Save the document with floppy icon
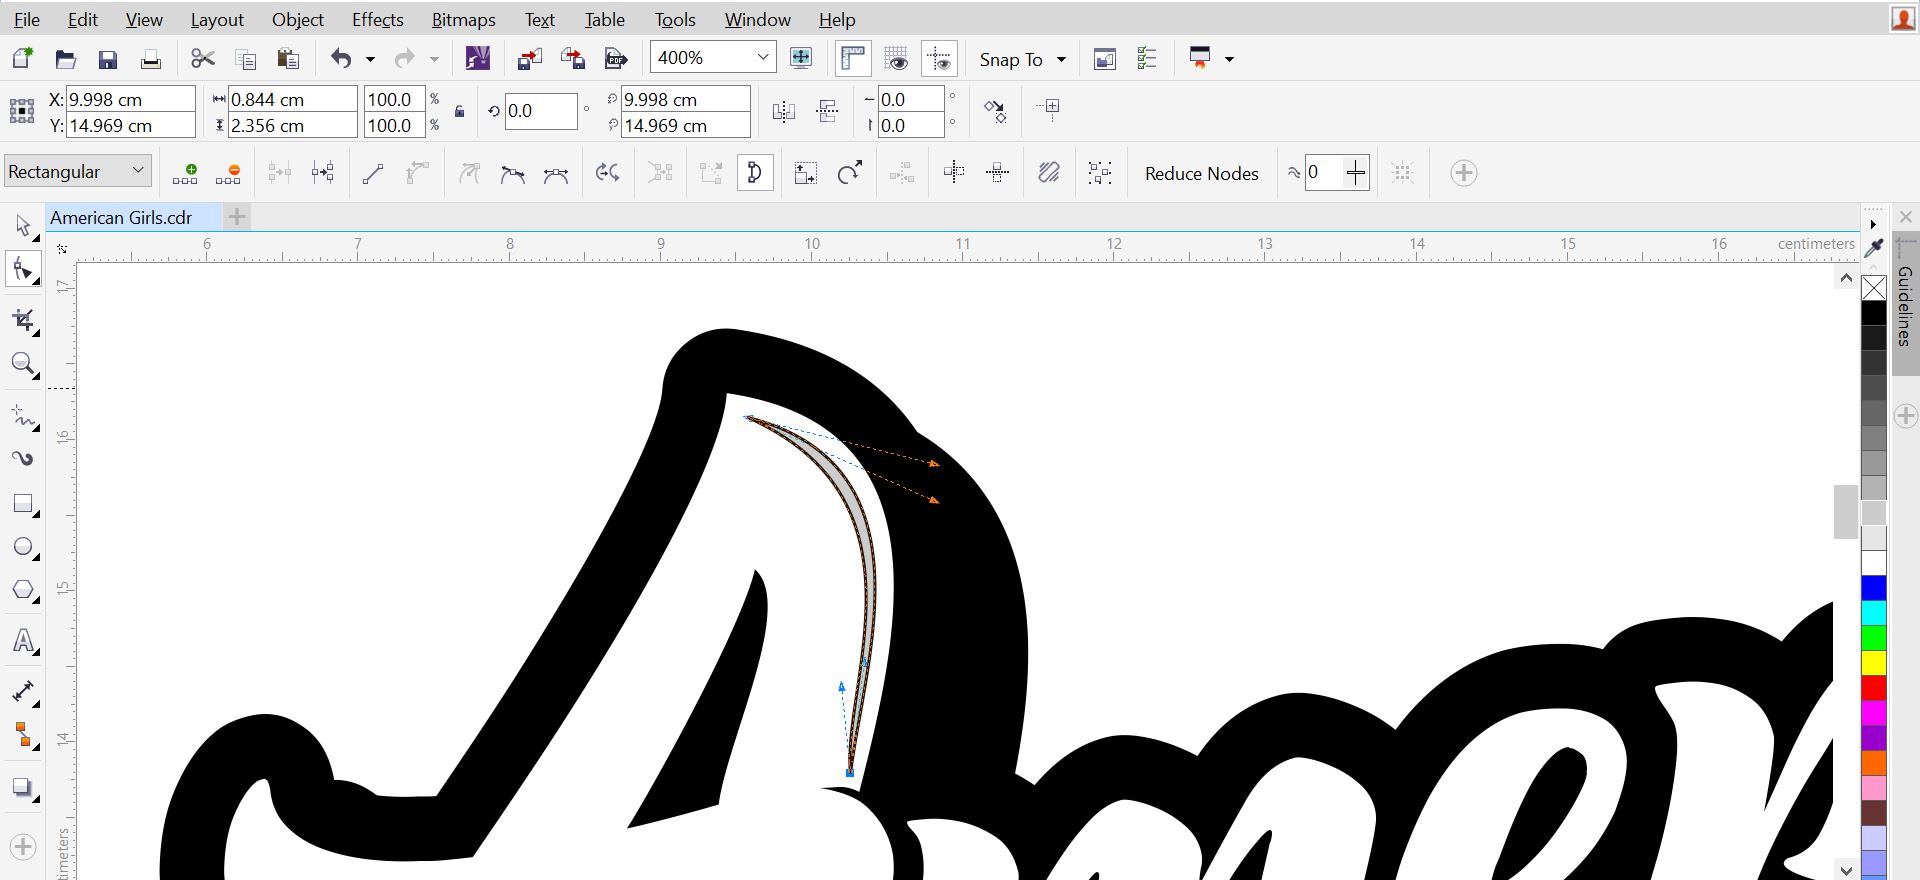This screenshot has height=880, width=1920. click(108, 59)
